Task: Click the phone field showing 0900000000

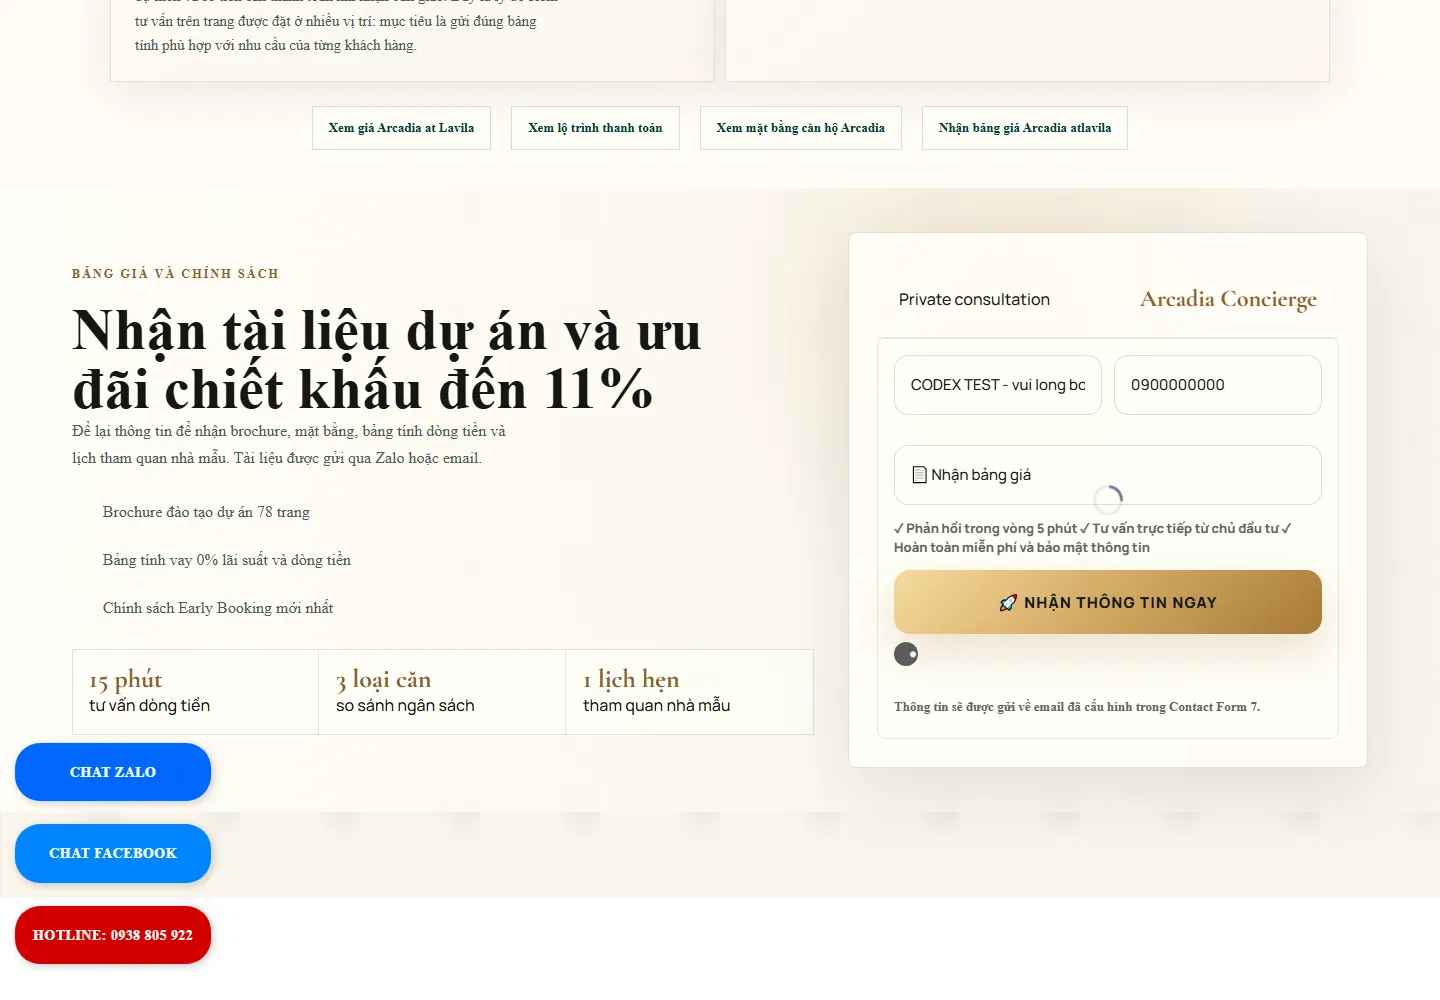Action: [1218, 385]
